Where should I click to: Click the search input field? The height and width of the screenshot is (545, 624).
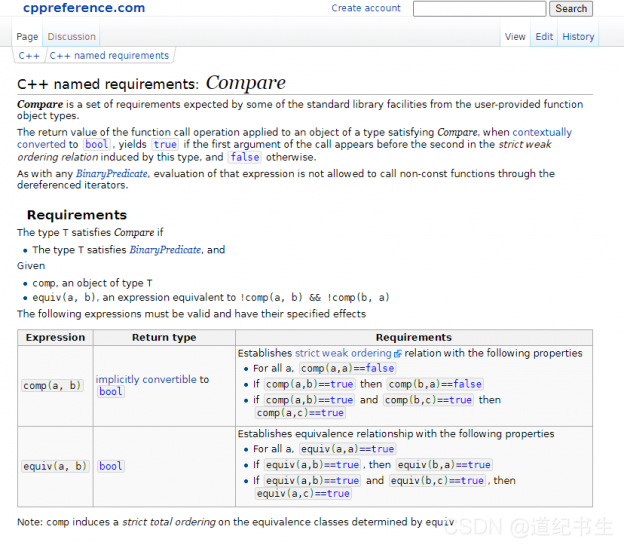pyautogui.click(x=479, y=9)
